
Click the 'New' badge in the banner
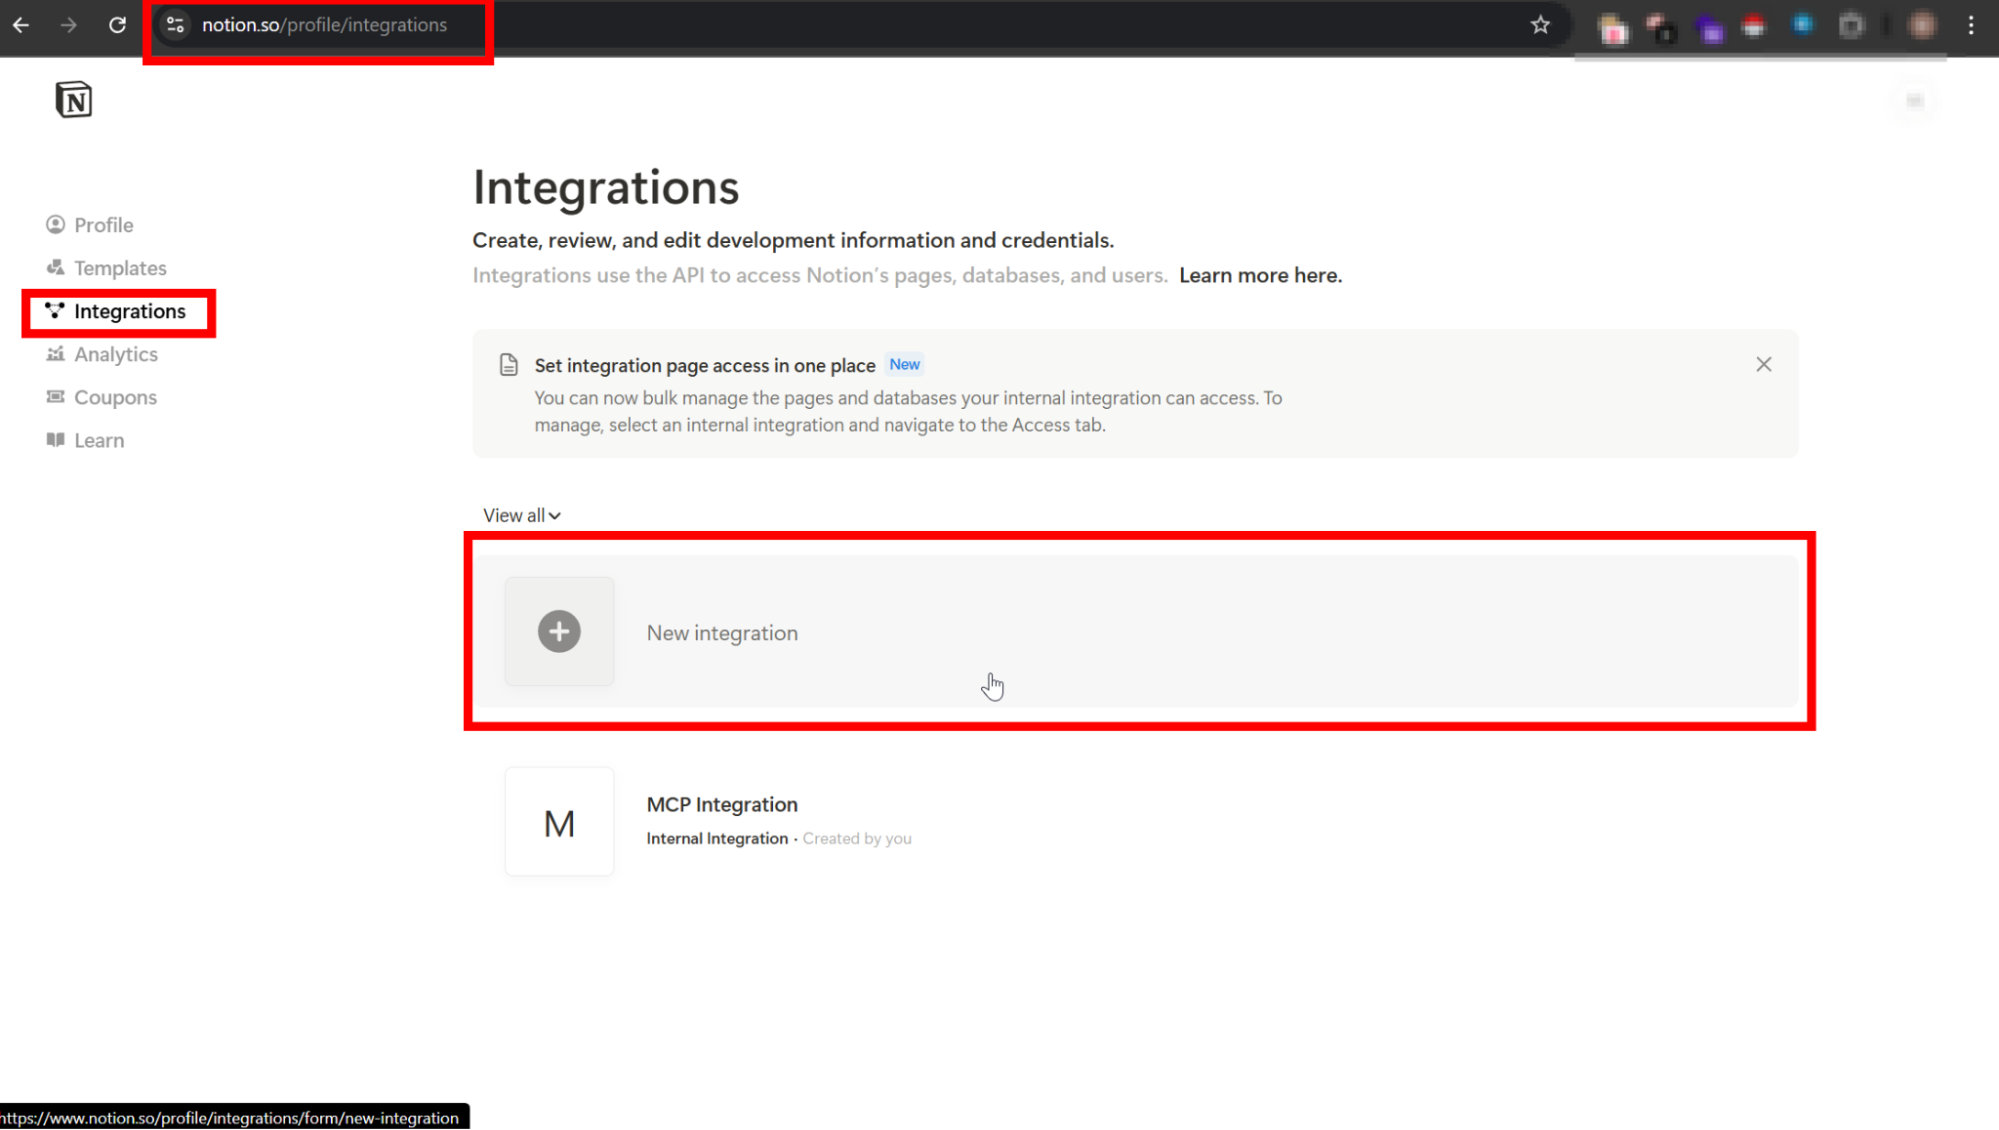click(904, 364)
